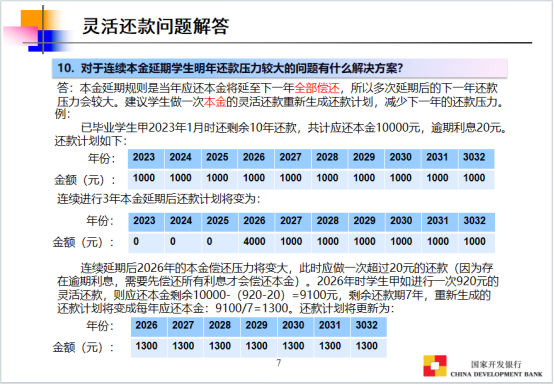
Task: Click the red word 本金 in the answer
Action: pyautogui.click(x=215, y=102)
